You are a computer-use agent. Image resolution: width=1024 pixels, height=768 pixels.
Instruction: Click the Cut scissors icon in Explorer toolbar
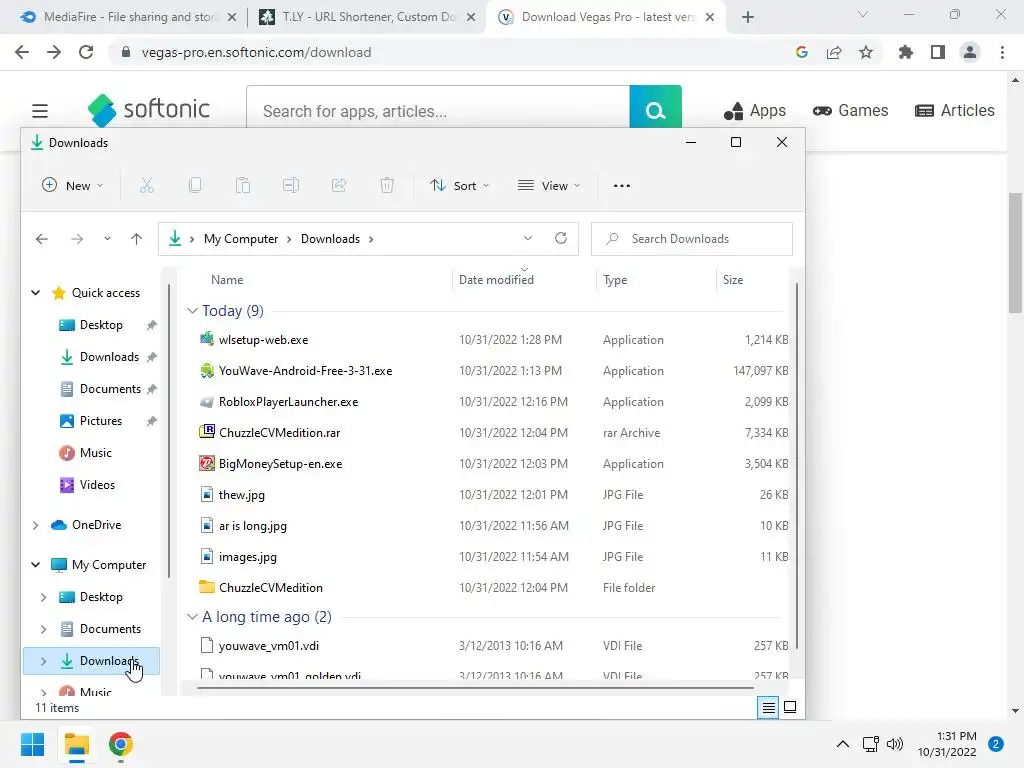147,185
